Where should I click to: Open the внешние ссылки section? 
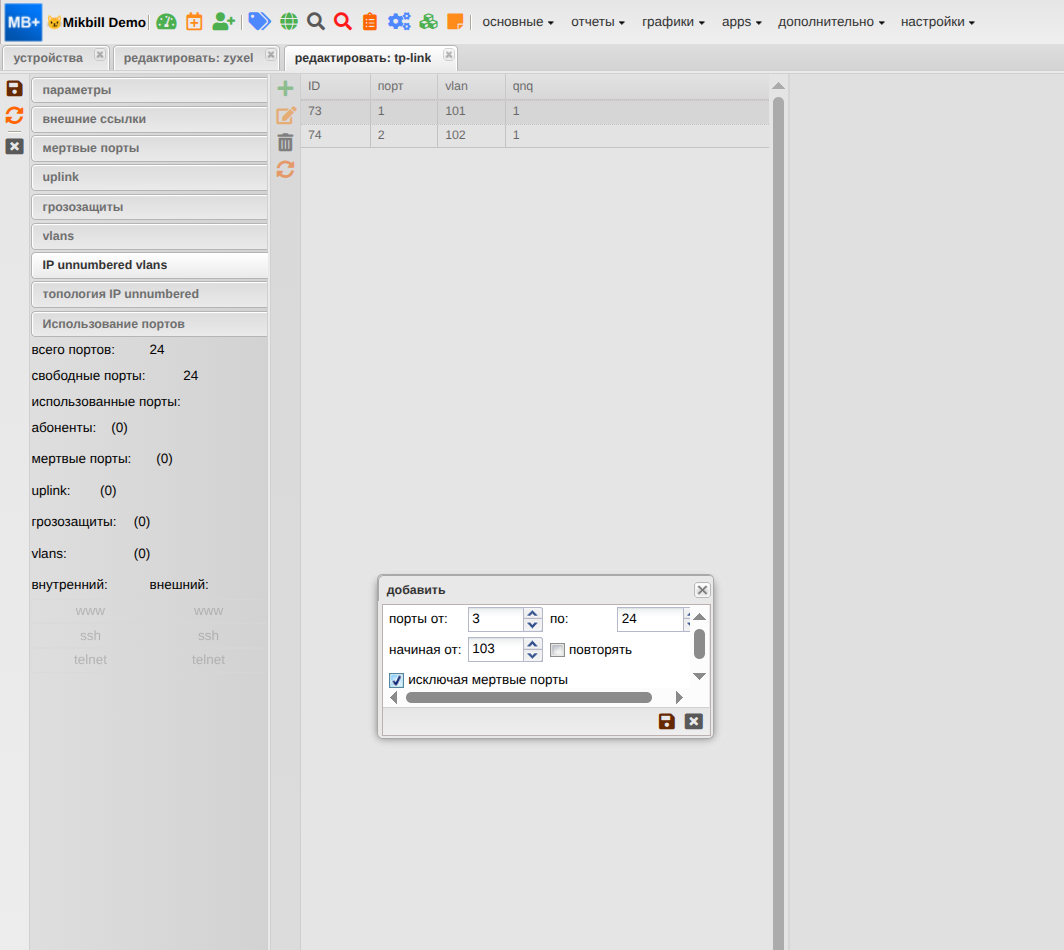coord(150,119)
